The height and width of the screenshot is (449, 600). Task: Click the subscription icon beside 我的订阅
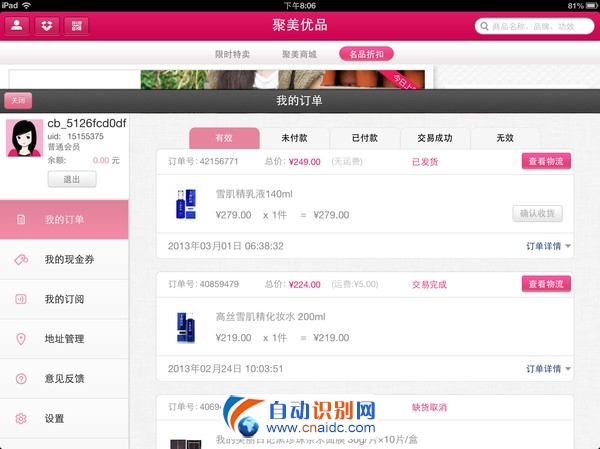(x=21, y=299)
